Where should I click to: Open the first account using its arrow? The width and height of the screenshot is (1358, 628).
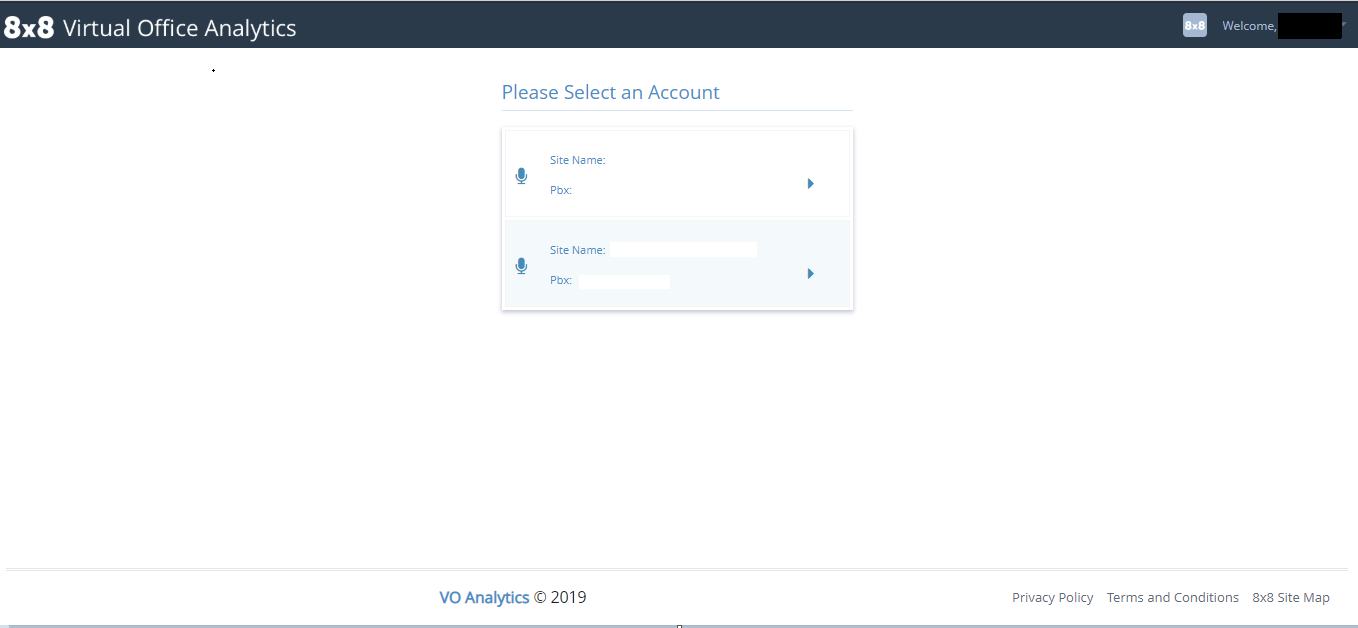click(x=810, y=184)
